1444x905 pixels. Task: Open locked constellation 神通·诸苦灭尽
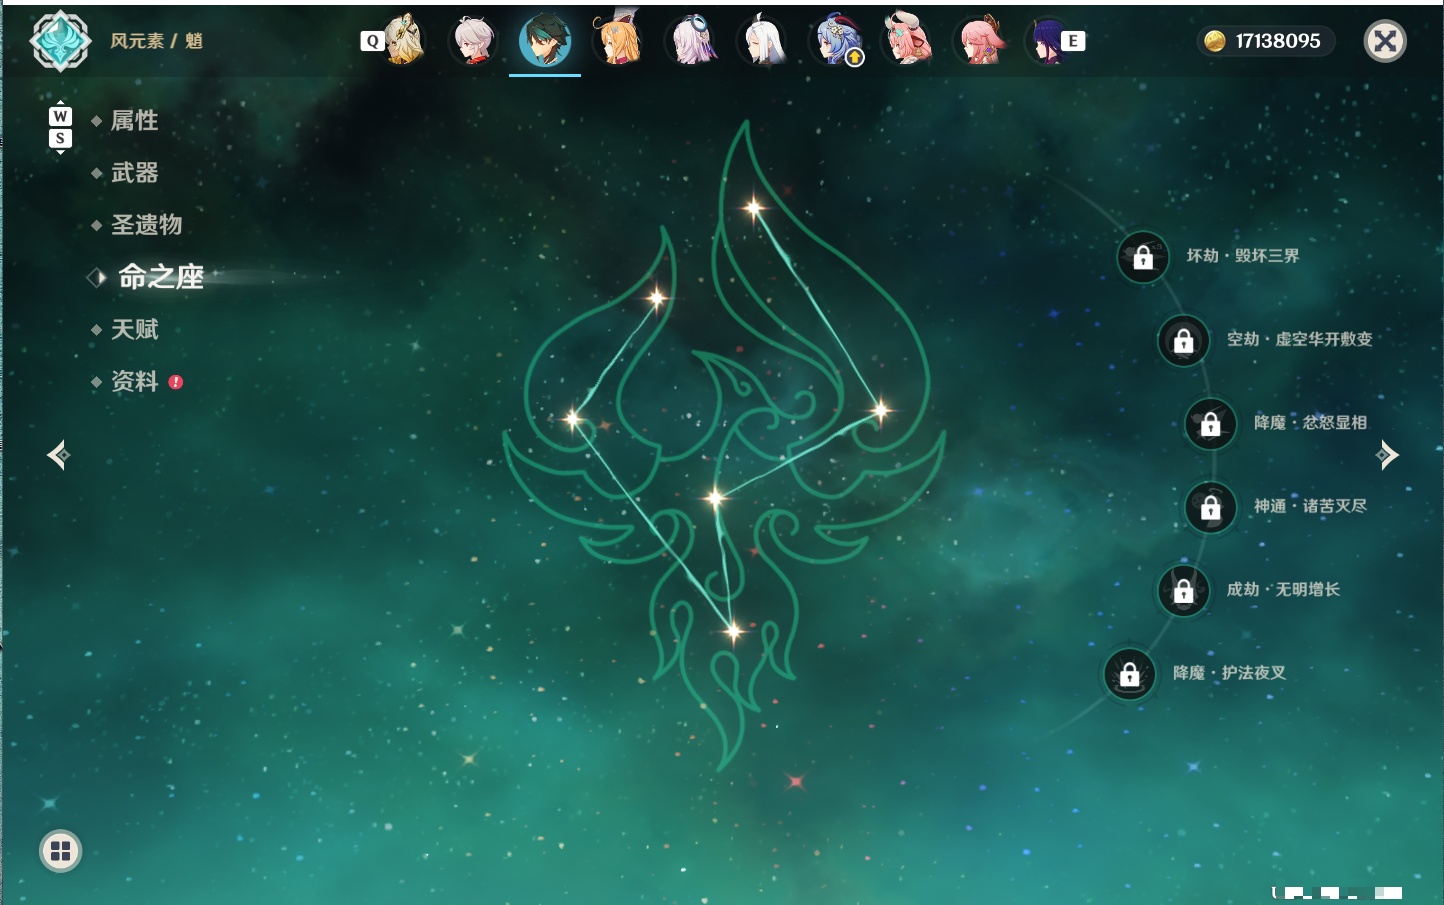point(1211,507)
